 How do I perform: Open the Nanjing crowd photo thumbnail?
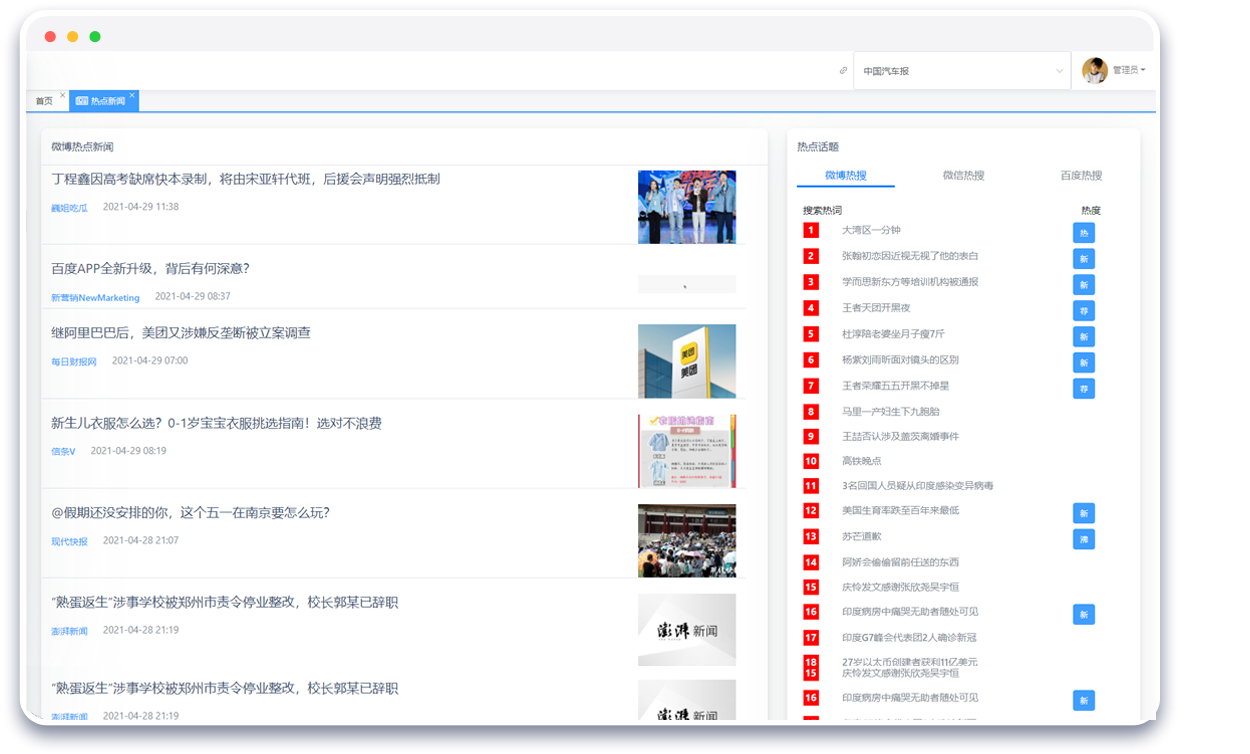(687, 540)
